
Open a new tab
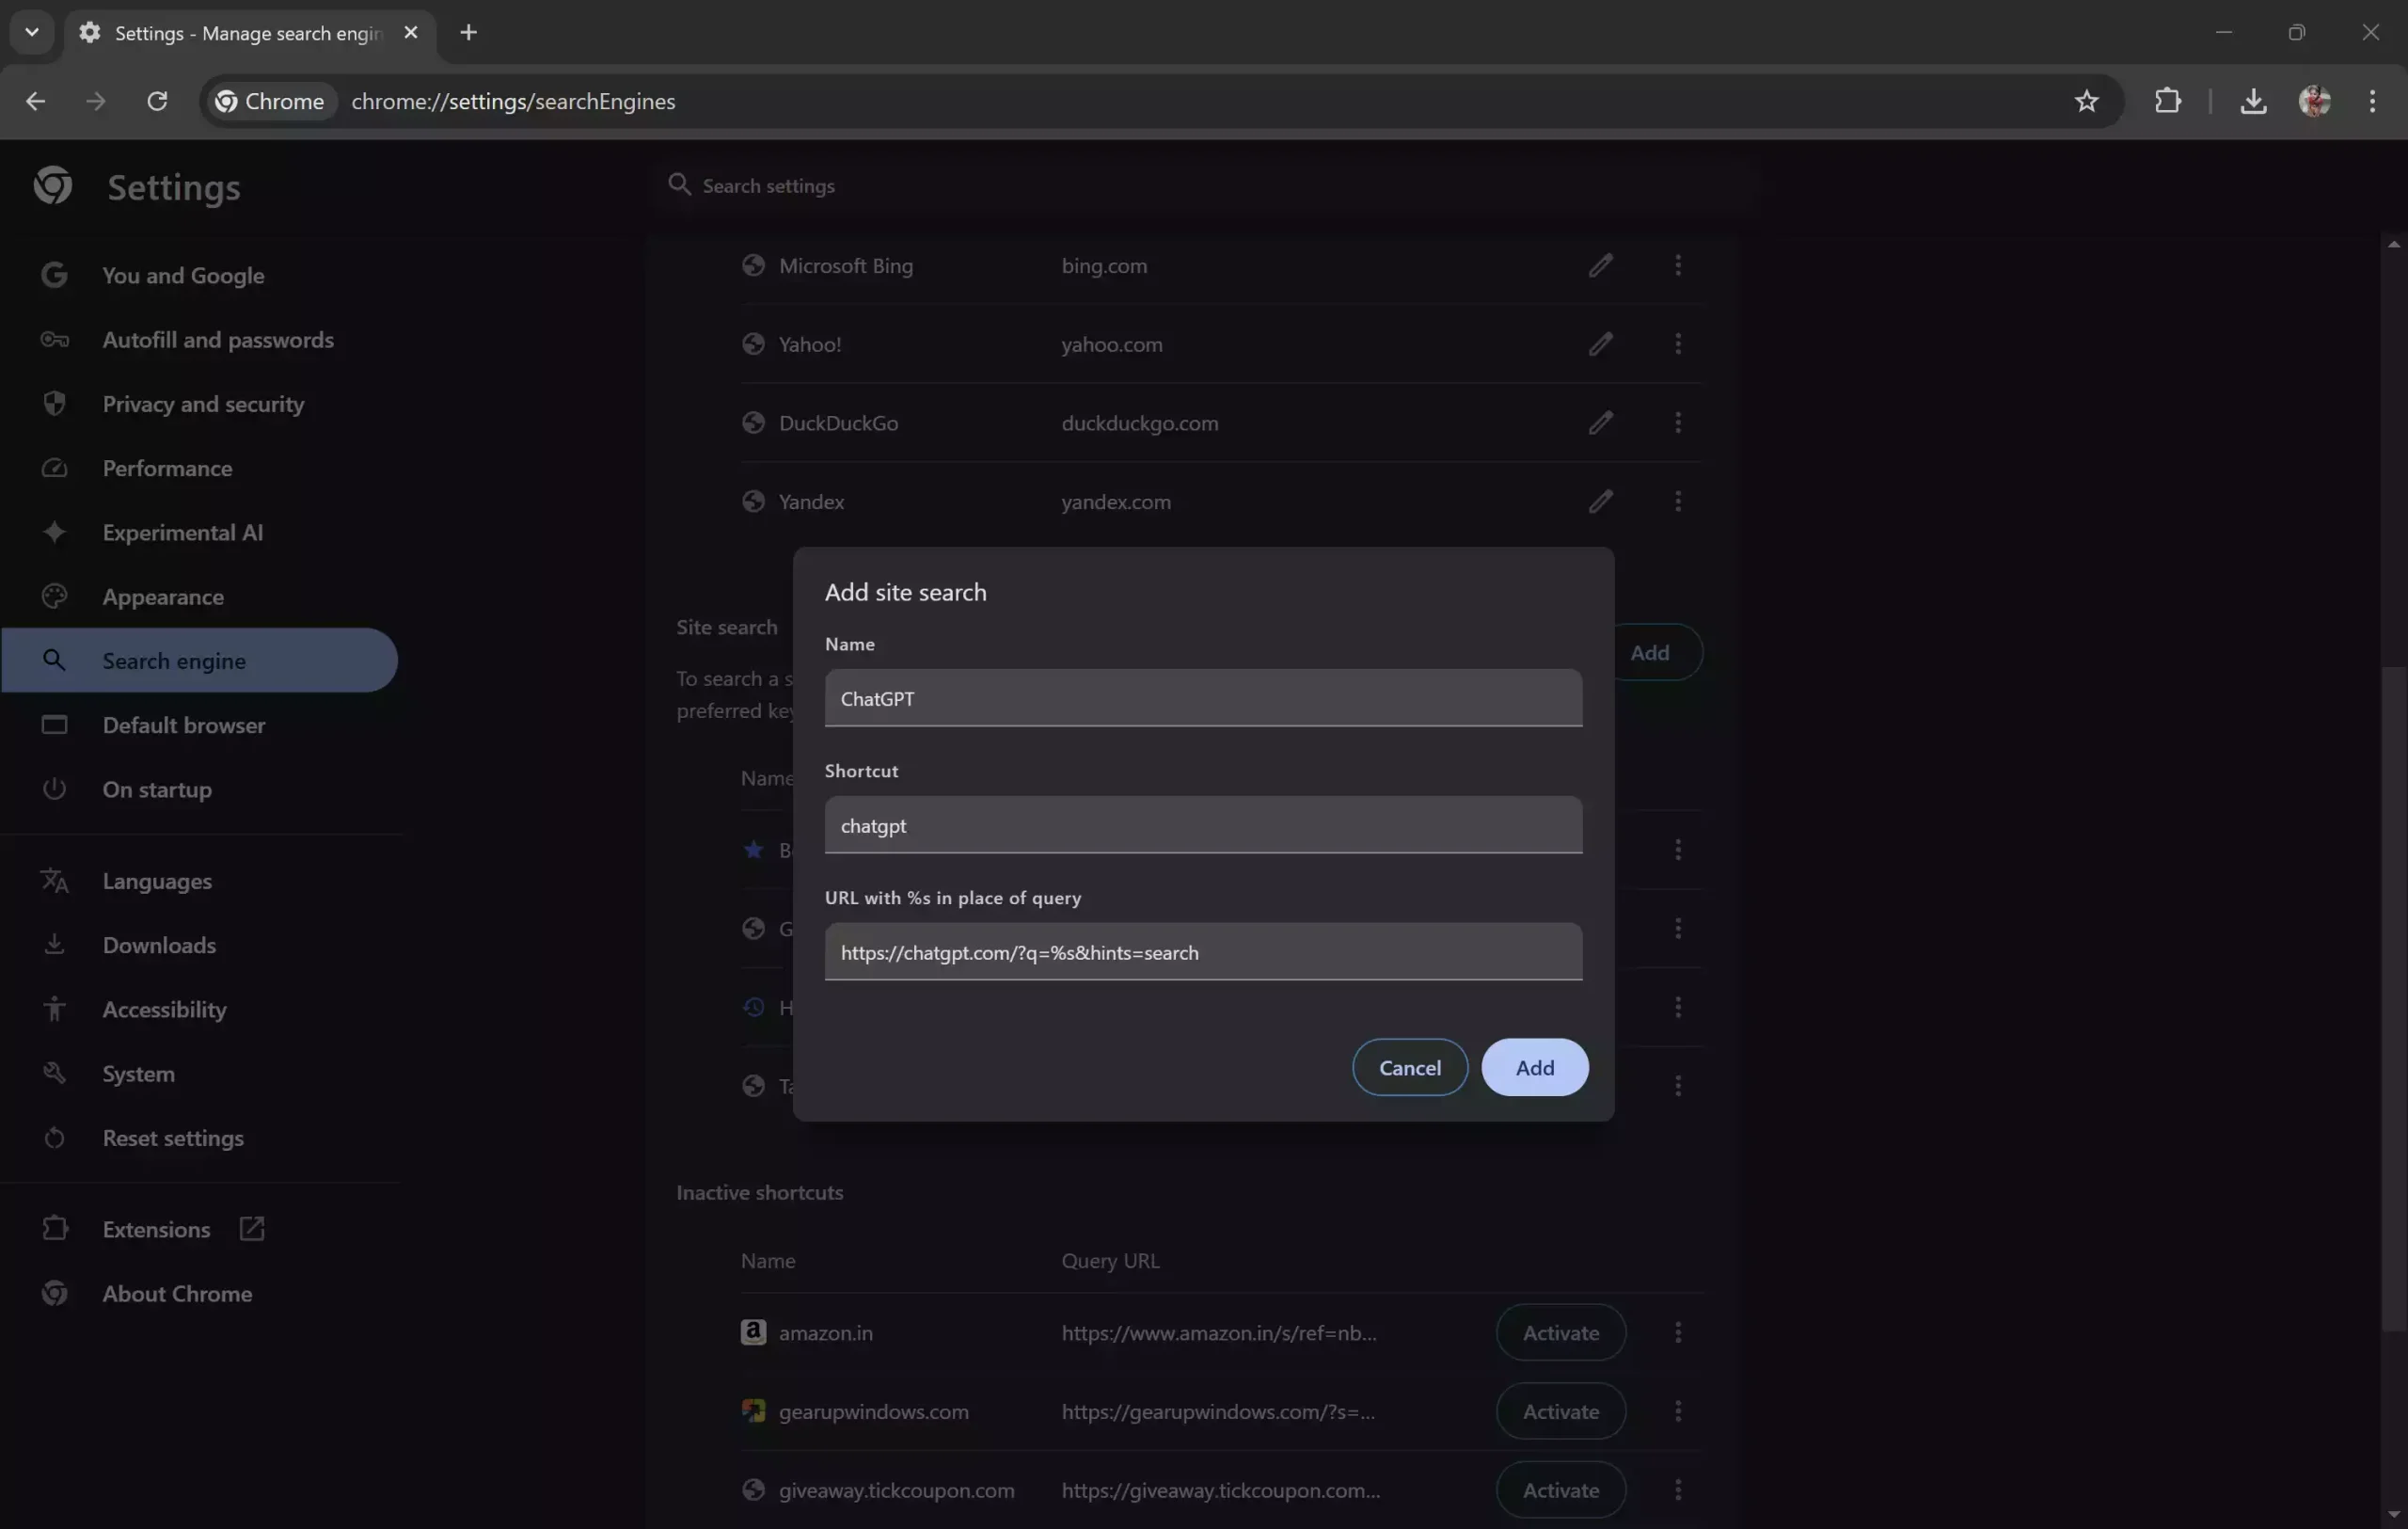tap(468, 32)
